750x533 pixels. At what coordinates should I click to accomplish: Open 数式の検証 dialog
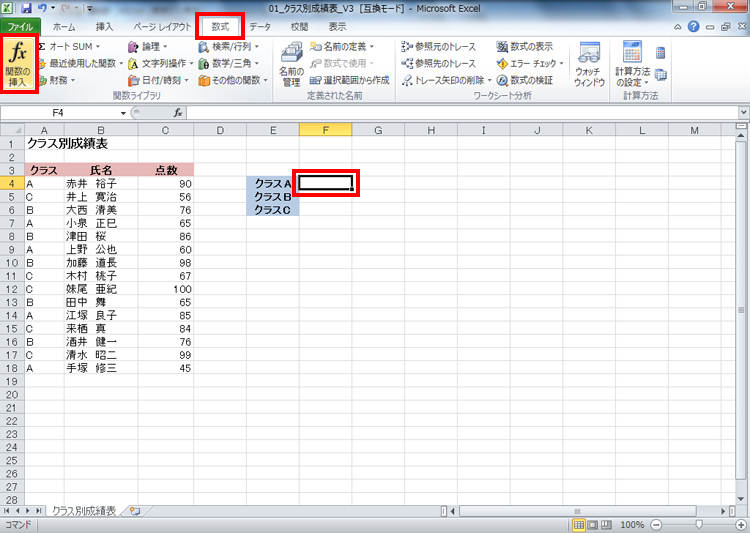point(525,80)
